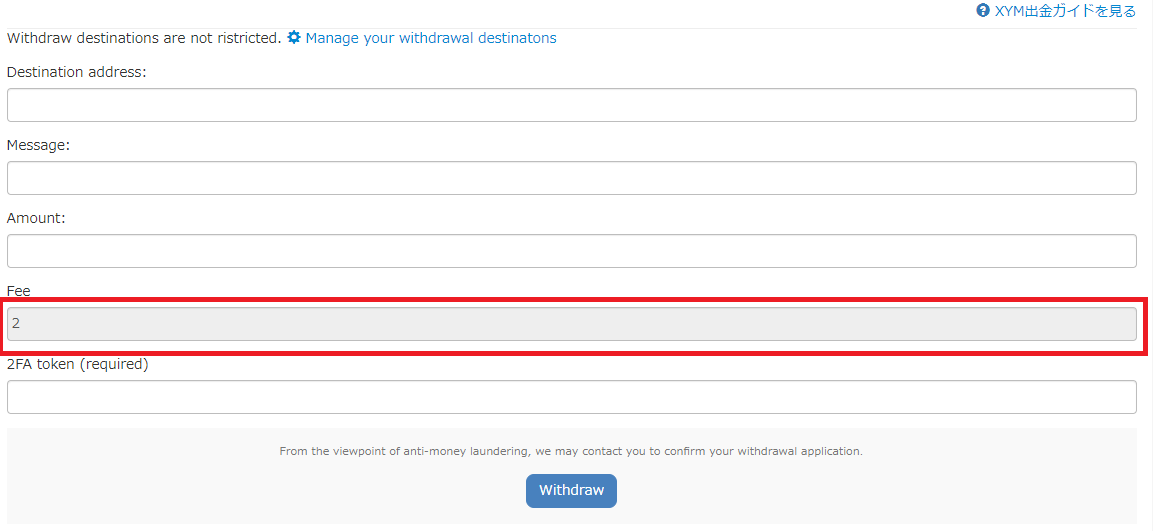
Task: Click the Amount label text
Action: (x=36, y=218)
